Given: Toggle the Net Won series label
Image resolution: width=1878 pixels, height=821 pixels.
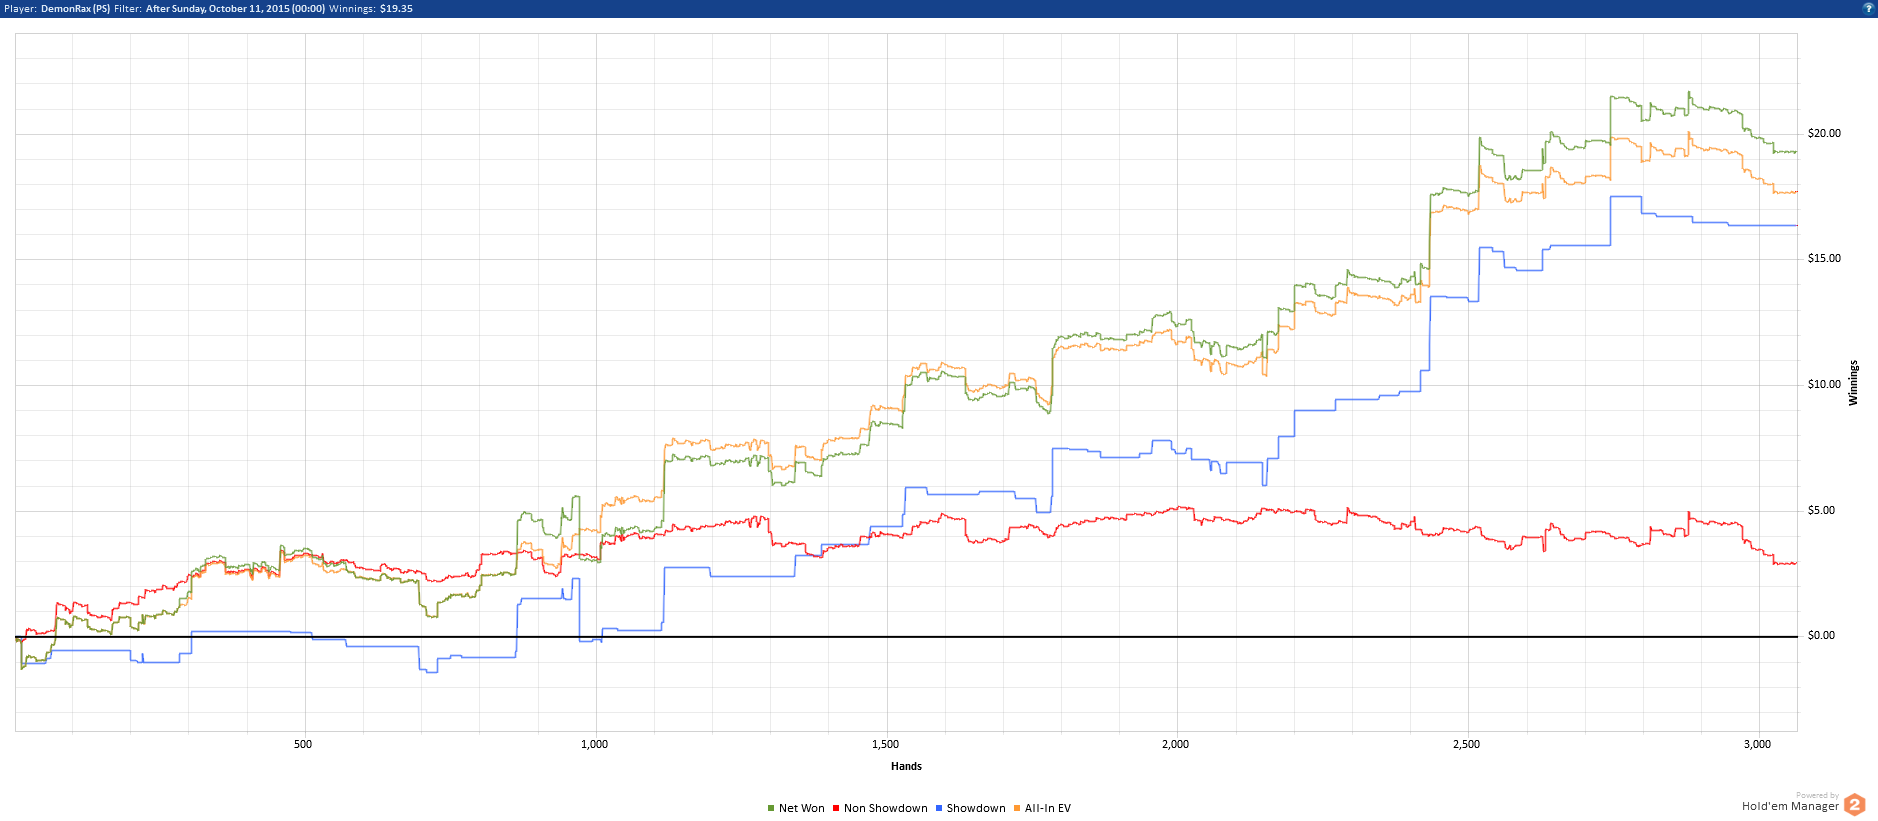Looking at the screenshot, I should pos(802,808).
